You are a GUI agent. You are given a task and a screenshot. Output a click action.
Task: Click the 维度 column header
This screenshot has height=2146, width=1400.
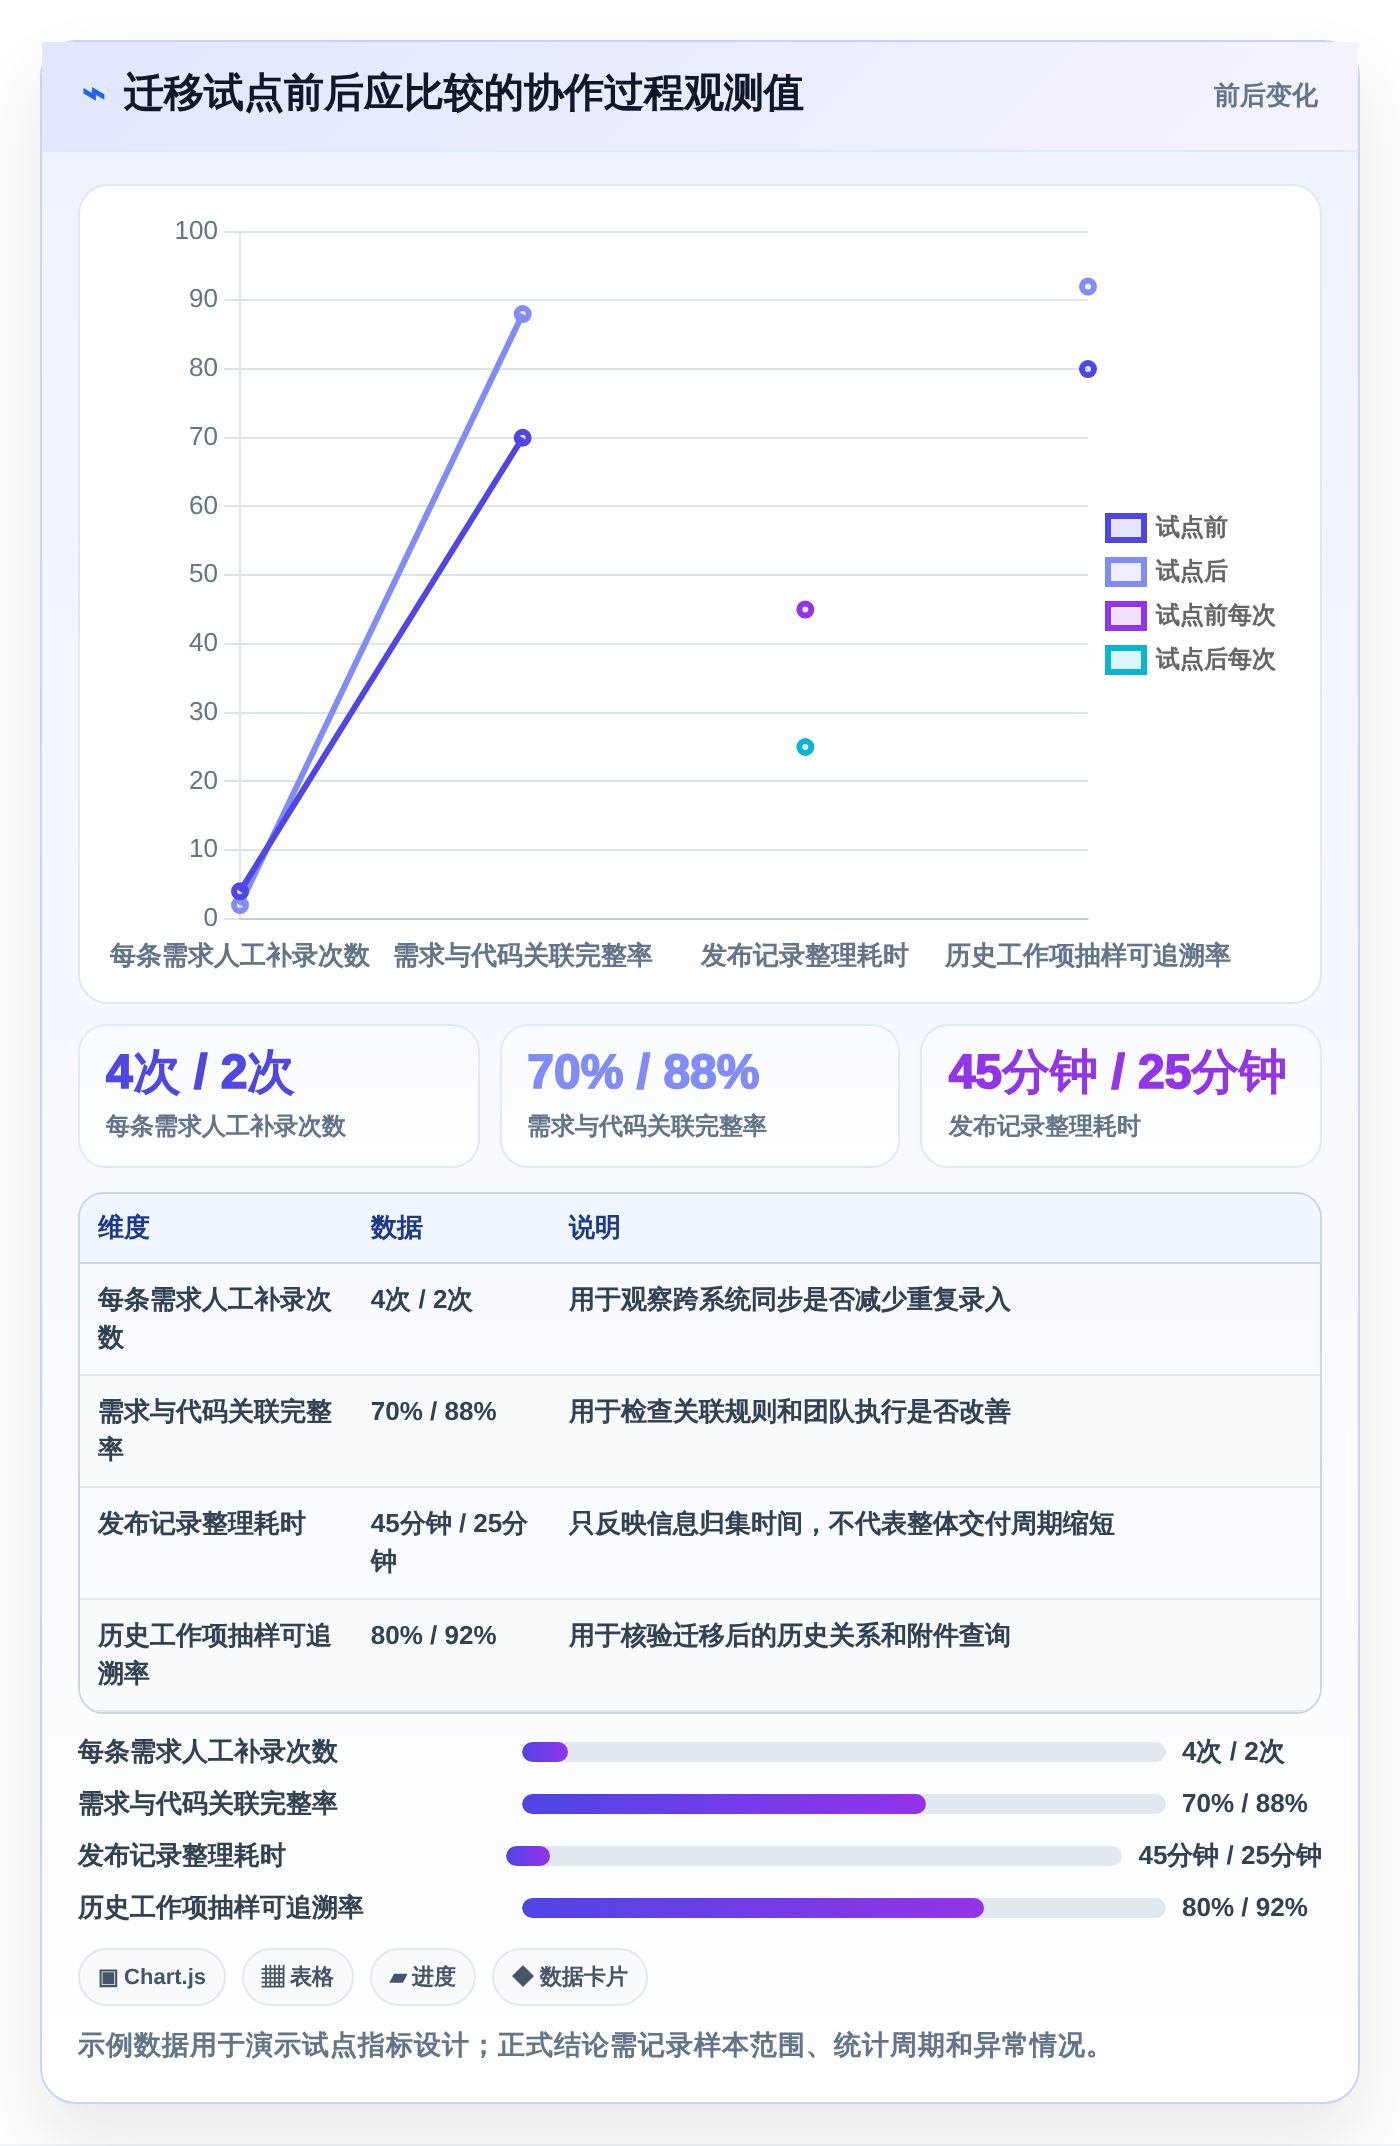tap(124, 1228)
